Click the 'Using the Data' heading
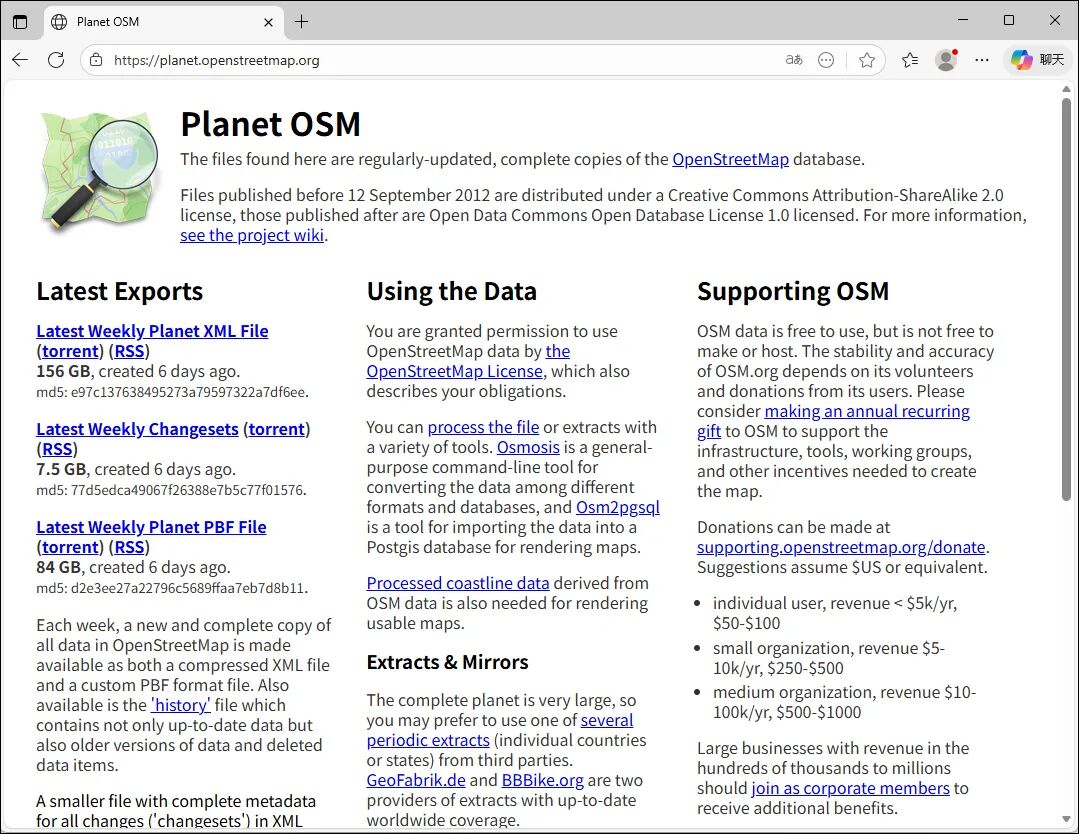Screen dimensions: 1079x834 pyautogui.click(x=451, y=291)
